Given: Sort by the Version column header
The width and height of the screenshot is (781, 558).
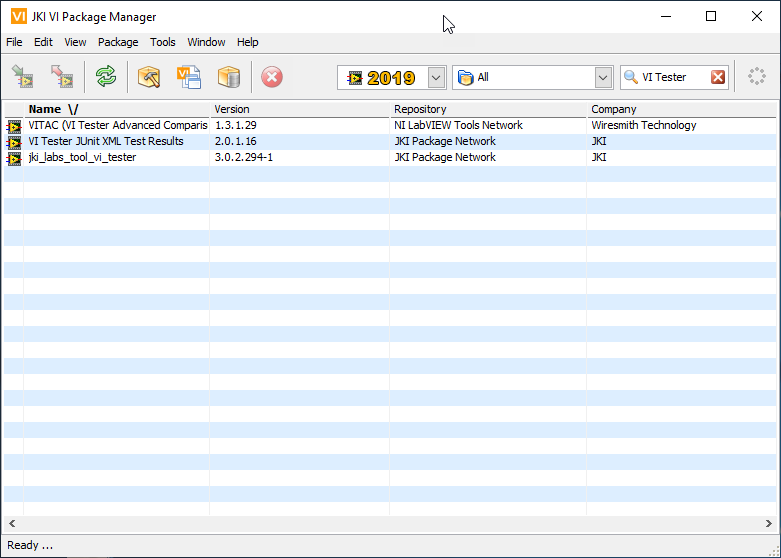Looking at the screenshot, I should [x=299, y=109].
